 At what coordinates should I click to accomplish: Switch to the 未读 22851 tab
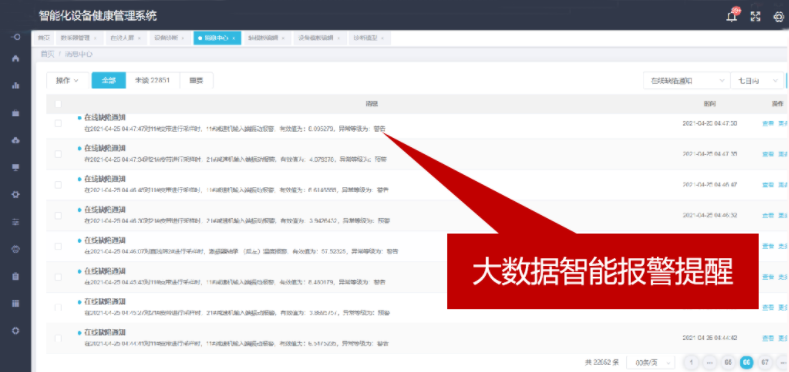point(152,81)
